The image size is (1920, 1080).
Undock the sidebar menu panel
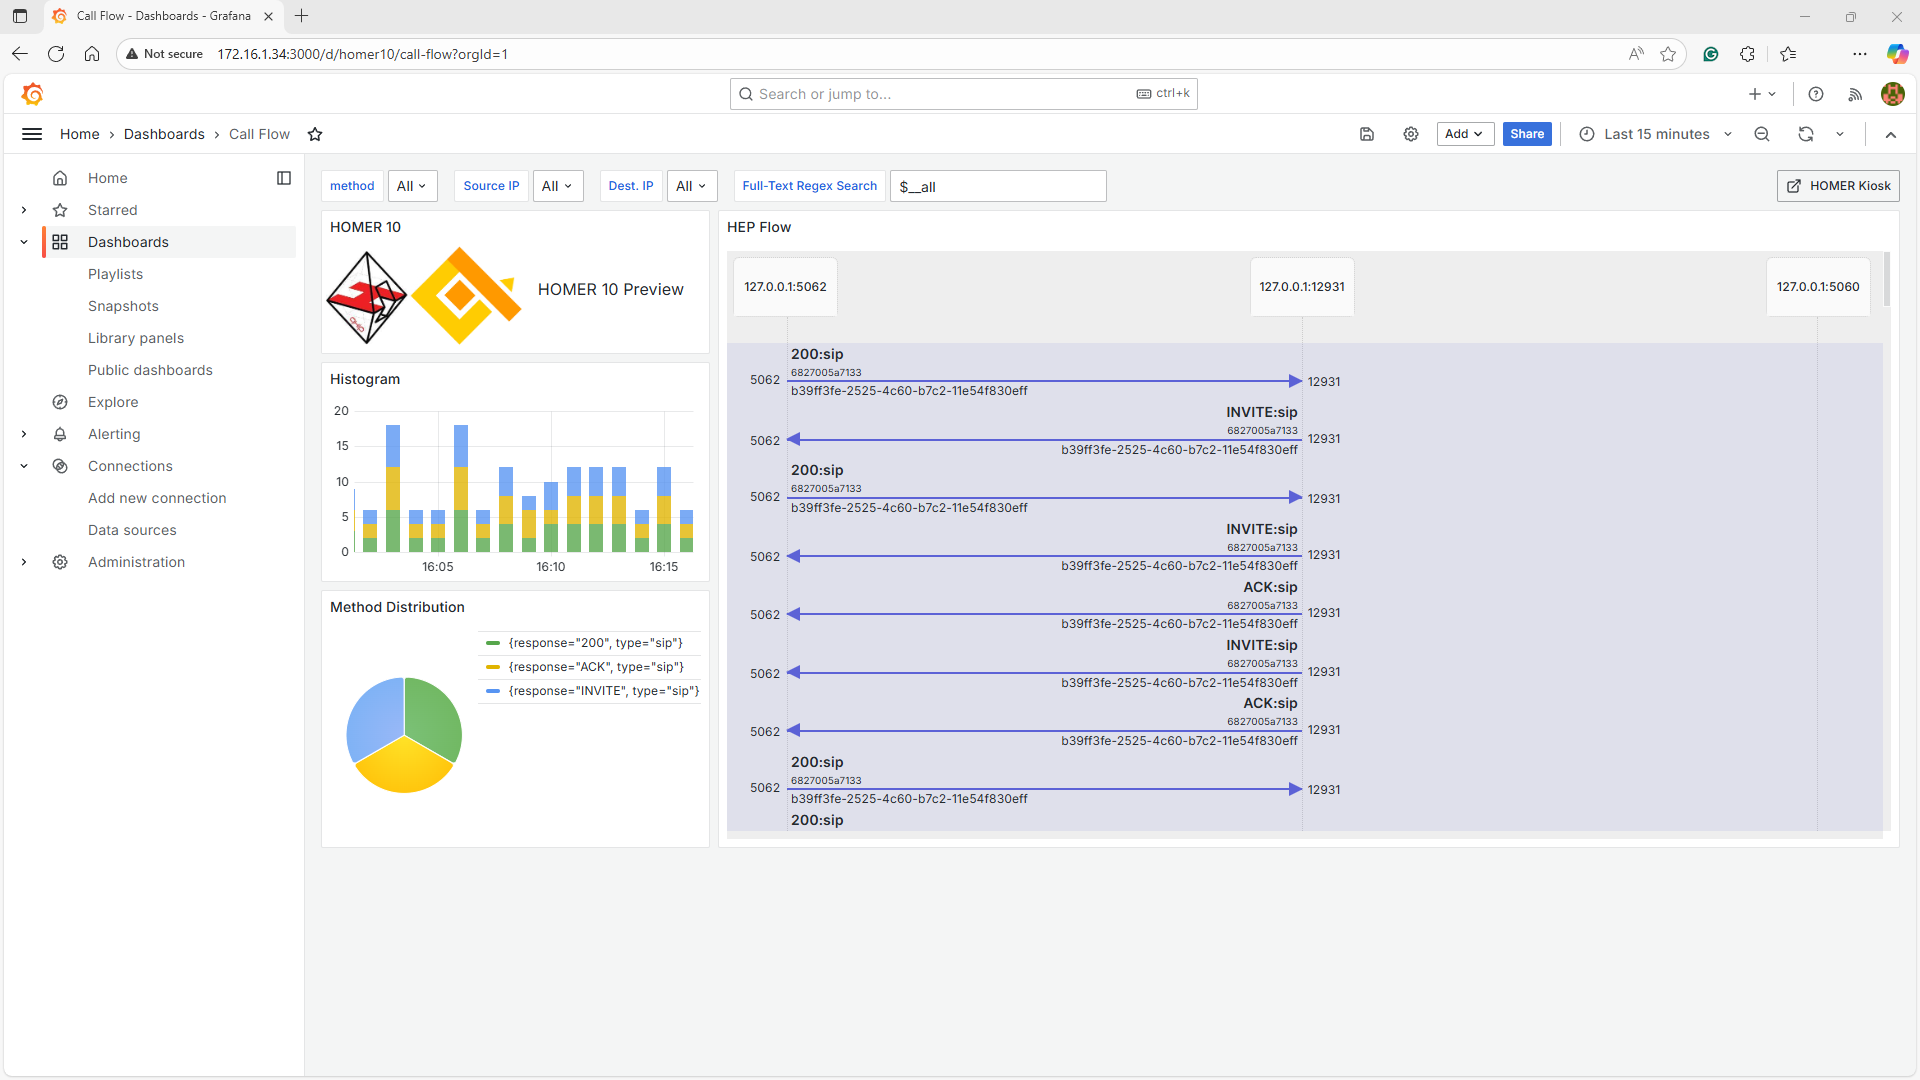coord(284,178)
